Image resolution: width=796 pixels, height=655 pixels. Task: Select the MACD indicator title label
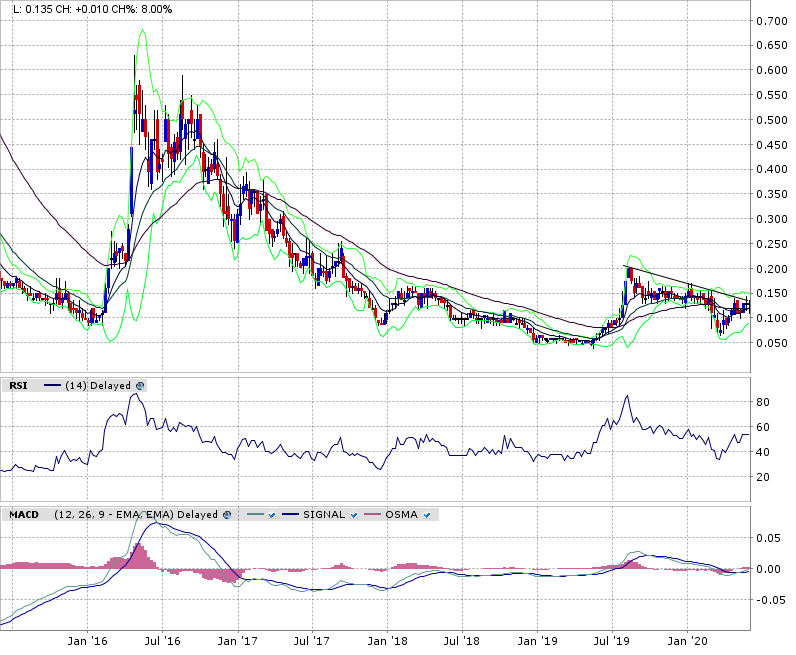pos(23,515)
